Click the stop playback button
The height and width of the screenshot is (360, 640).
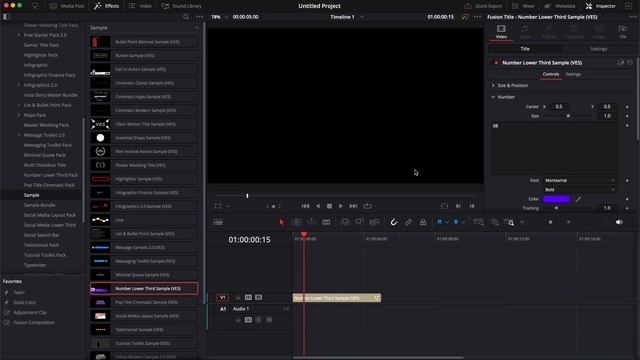tap(329, 206)
